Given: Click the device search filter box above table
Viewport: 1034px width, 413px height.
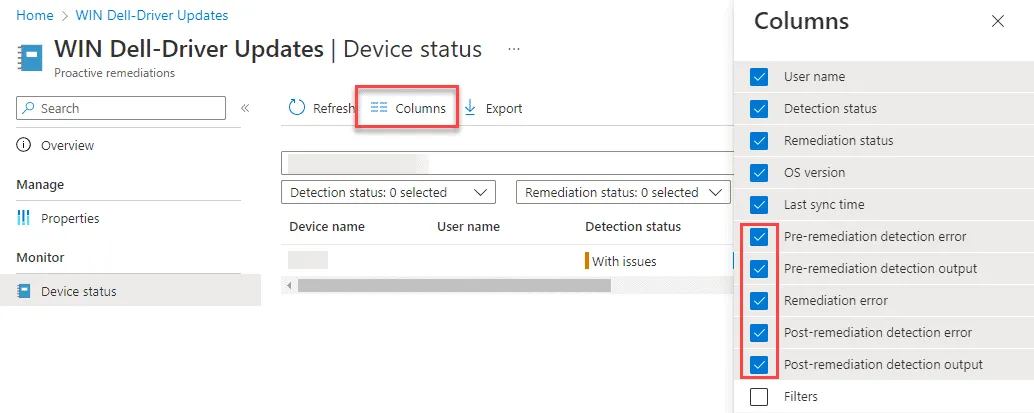Looking at the screenshot, I should 508,163.
